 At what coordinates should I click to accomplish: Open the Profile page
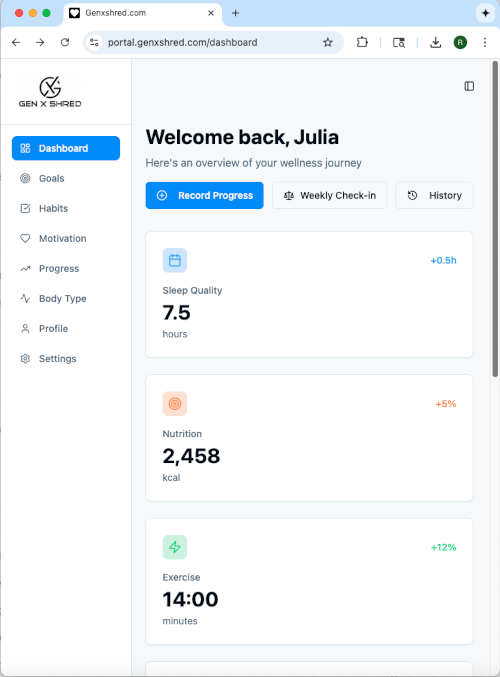(x=66, y=329)
